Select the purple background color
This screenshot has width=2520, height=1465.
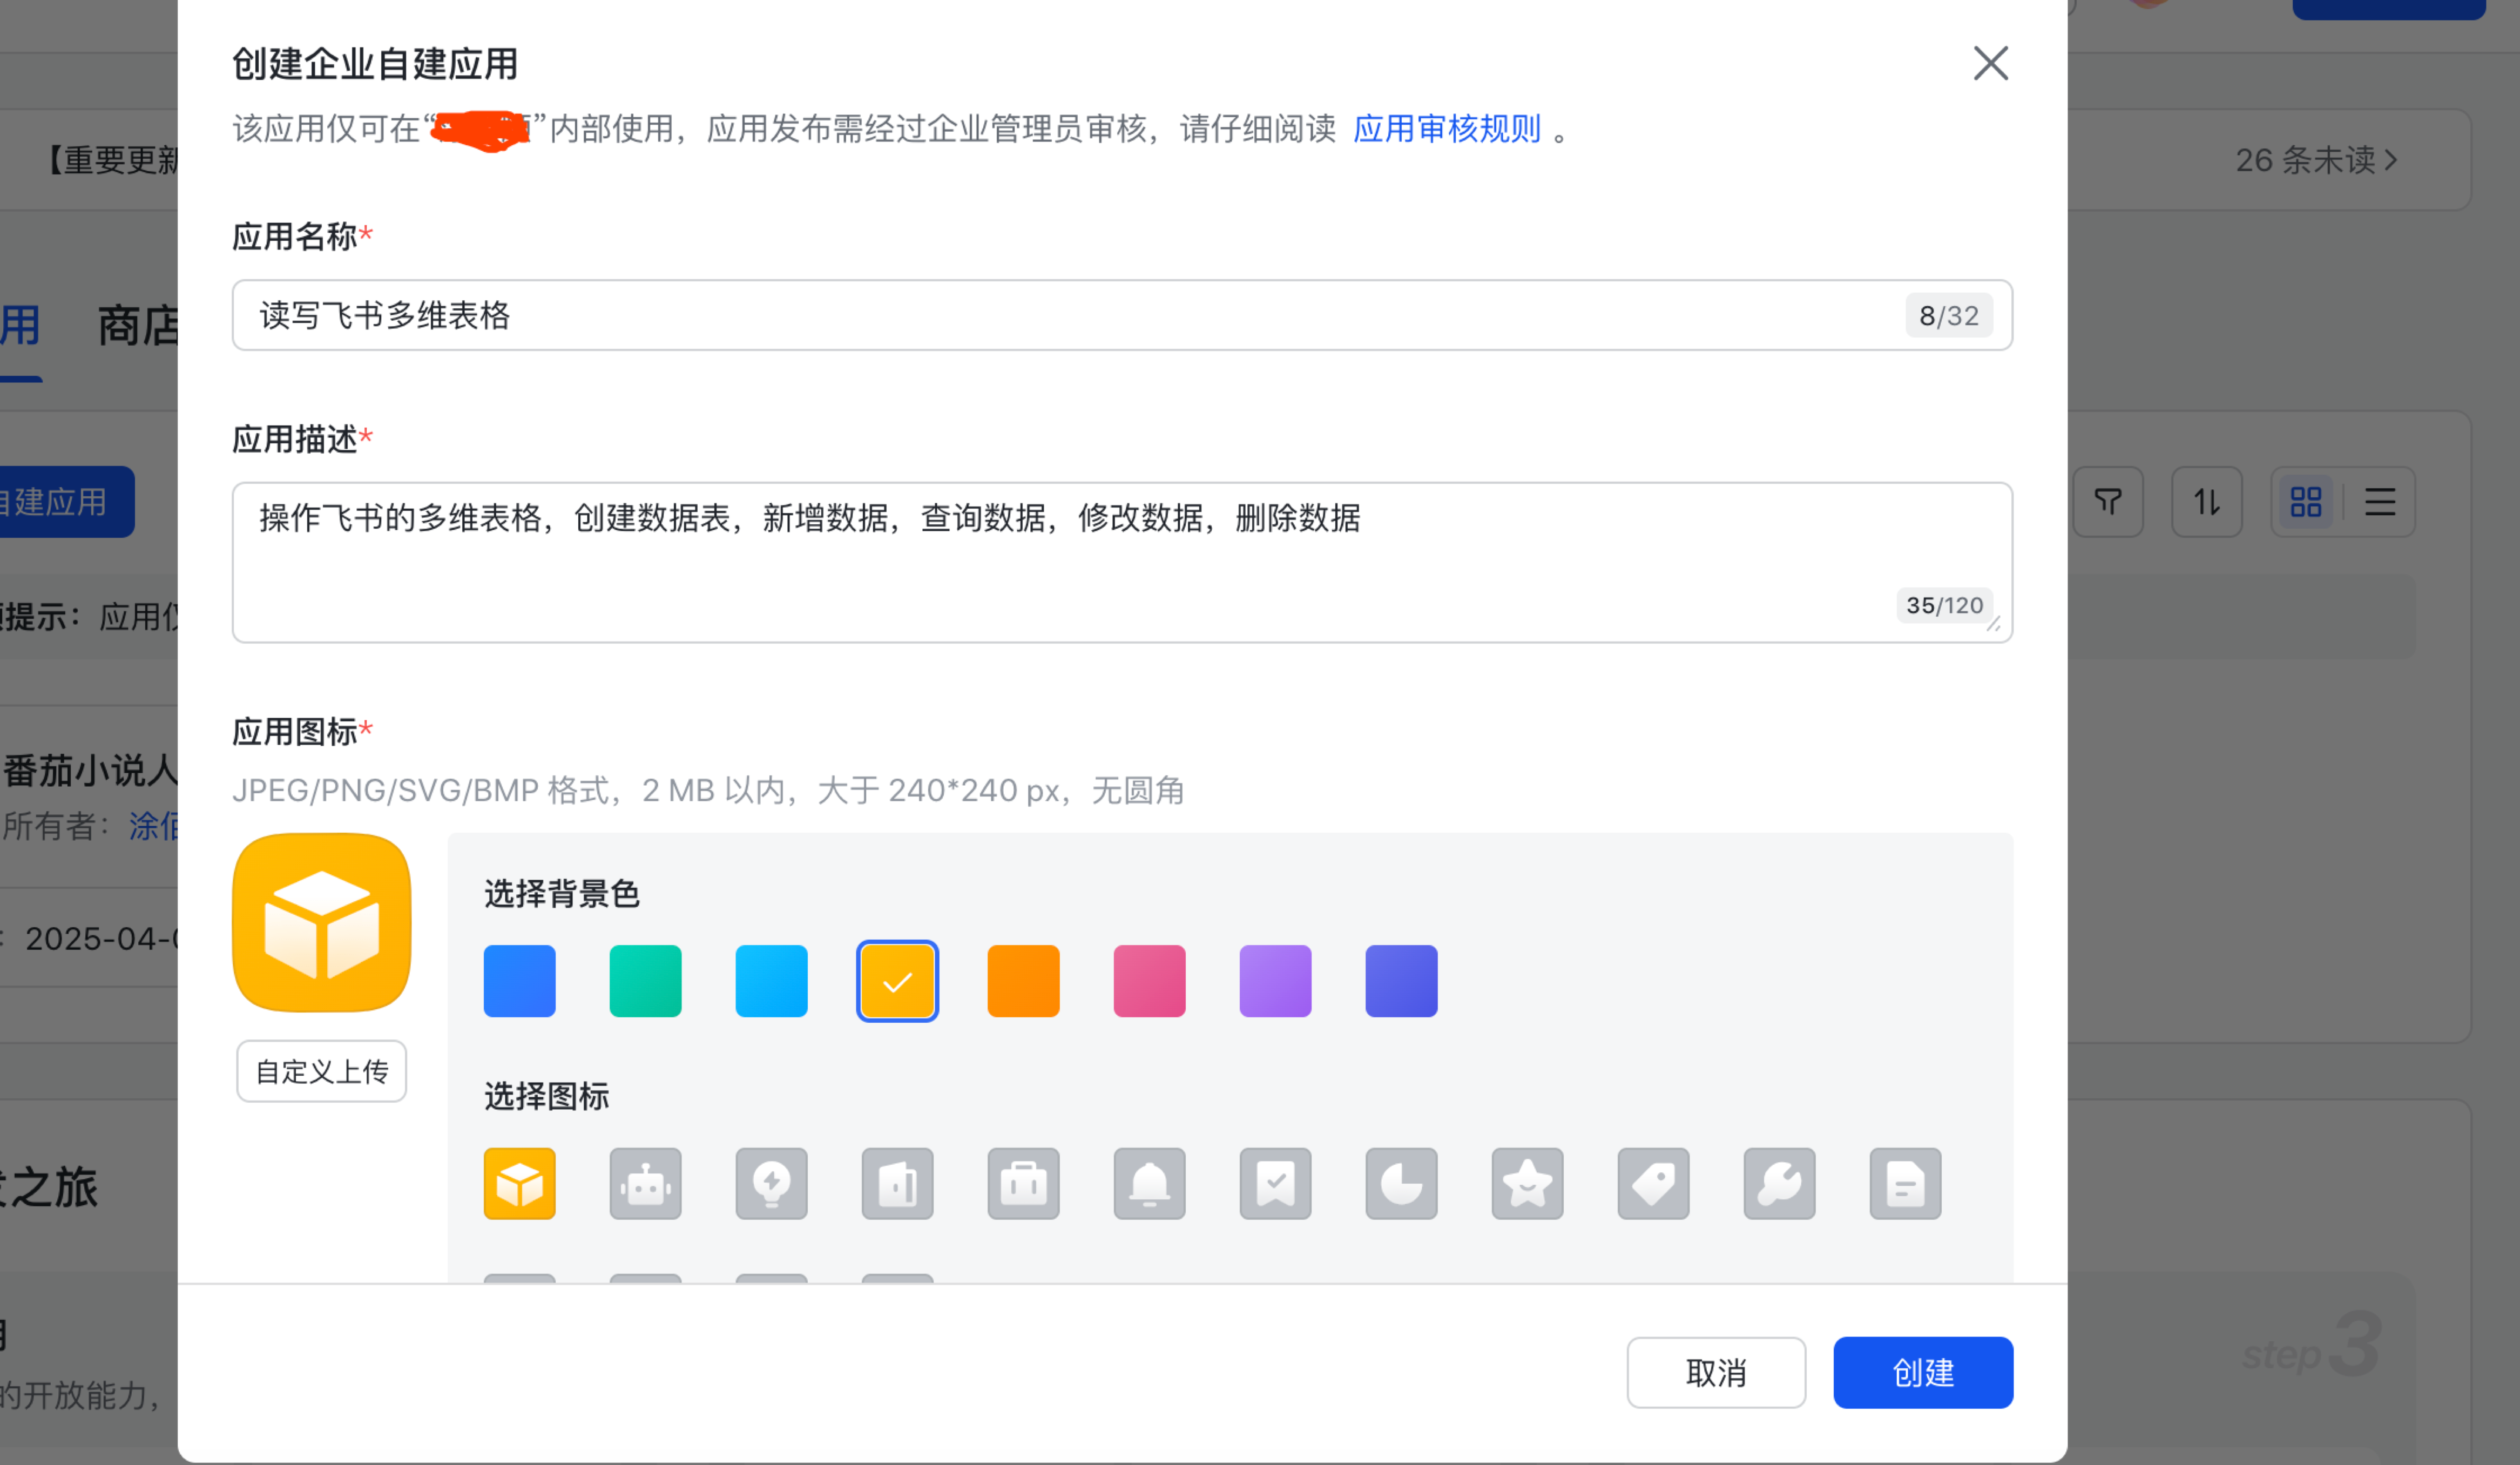(1275, 980)
